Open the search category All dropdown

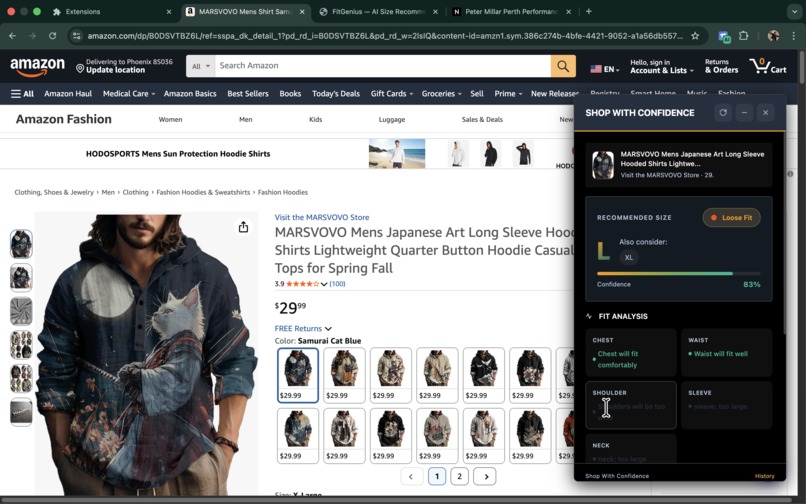click(x=200, y=66)
